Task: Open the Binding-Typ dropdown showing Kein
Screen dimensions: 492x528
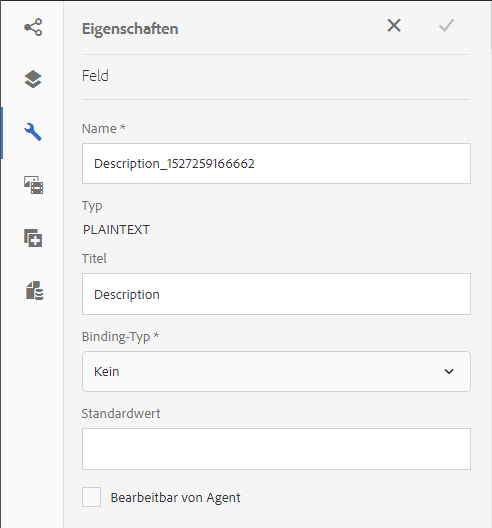Action: 276,371
